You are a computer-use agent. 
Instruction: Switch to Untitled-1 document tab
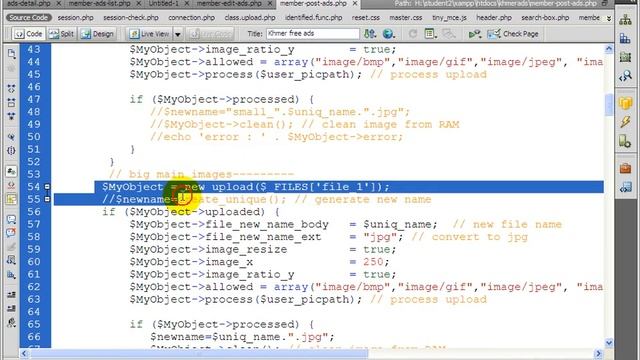[x=163, y=3]
